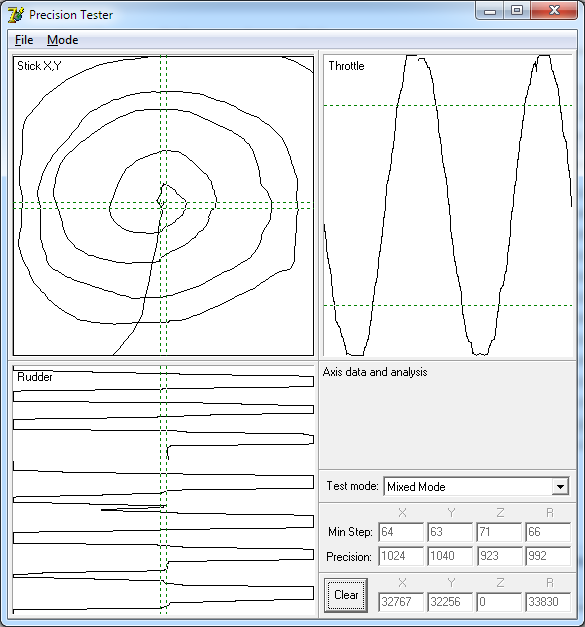The image size is (585, 627).
Task: Open the File menu
Action: pyautogui.click(x=24, y=40)
